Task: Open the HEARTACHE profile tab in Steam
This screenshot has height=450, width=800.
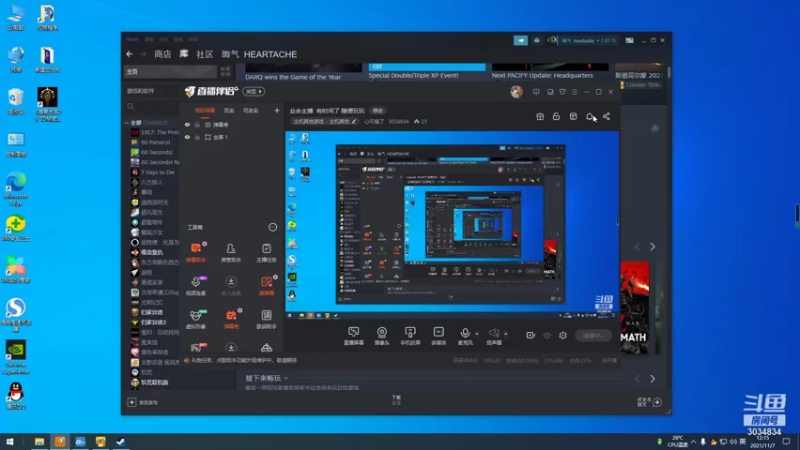Action: tap(259, 54)
